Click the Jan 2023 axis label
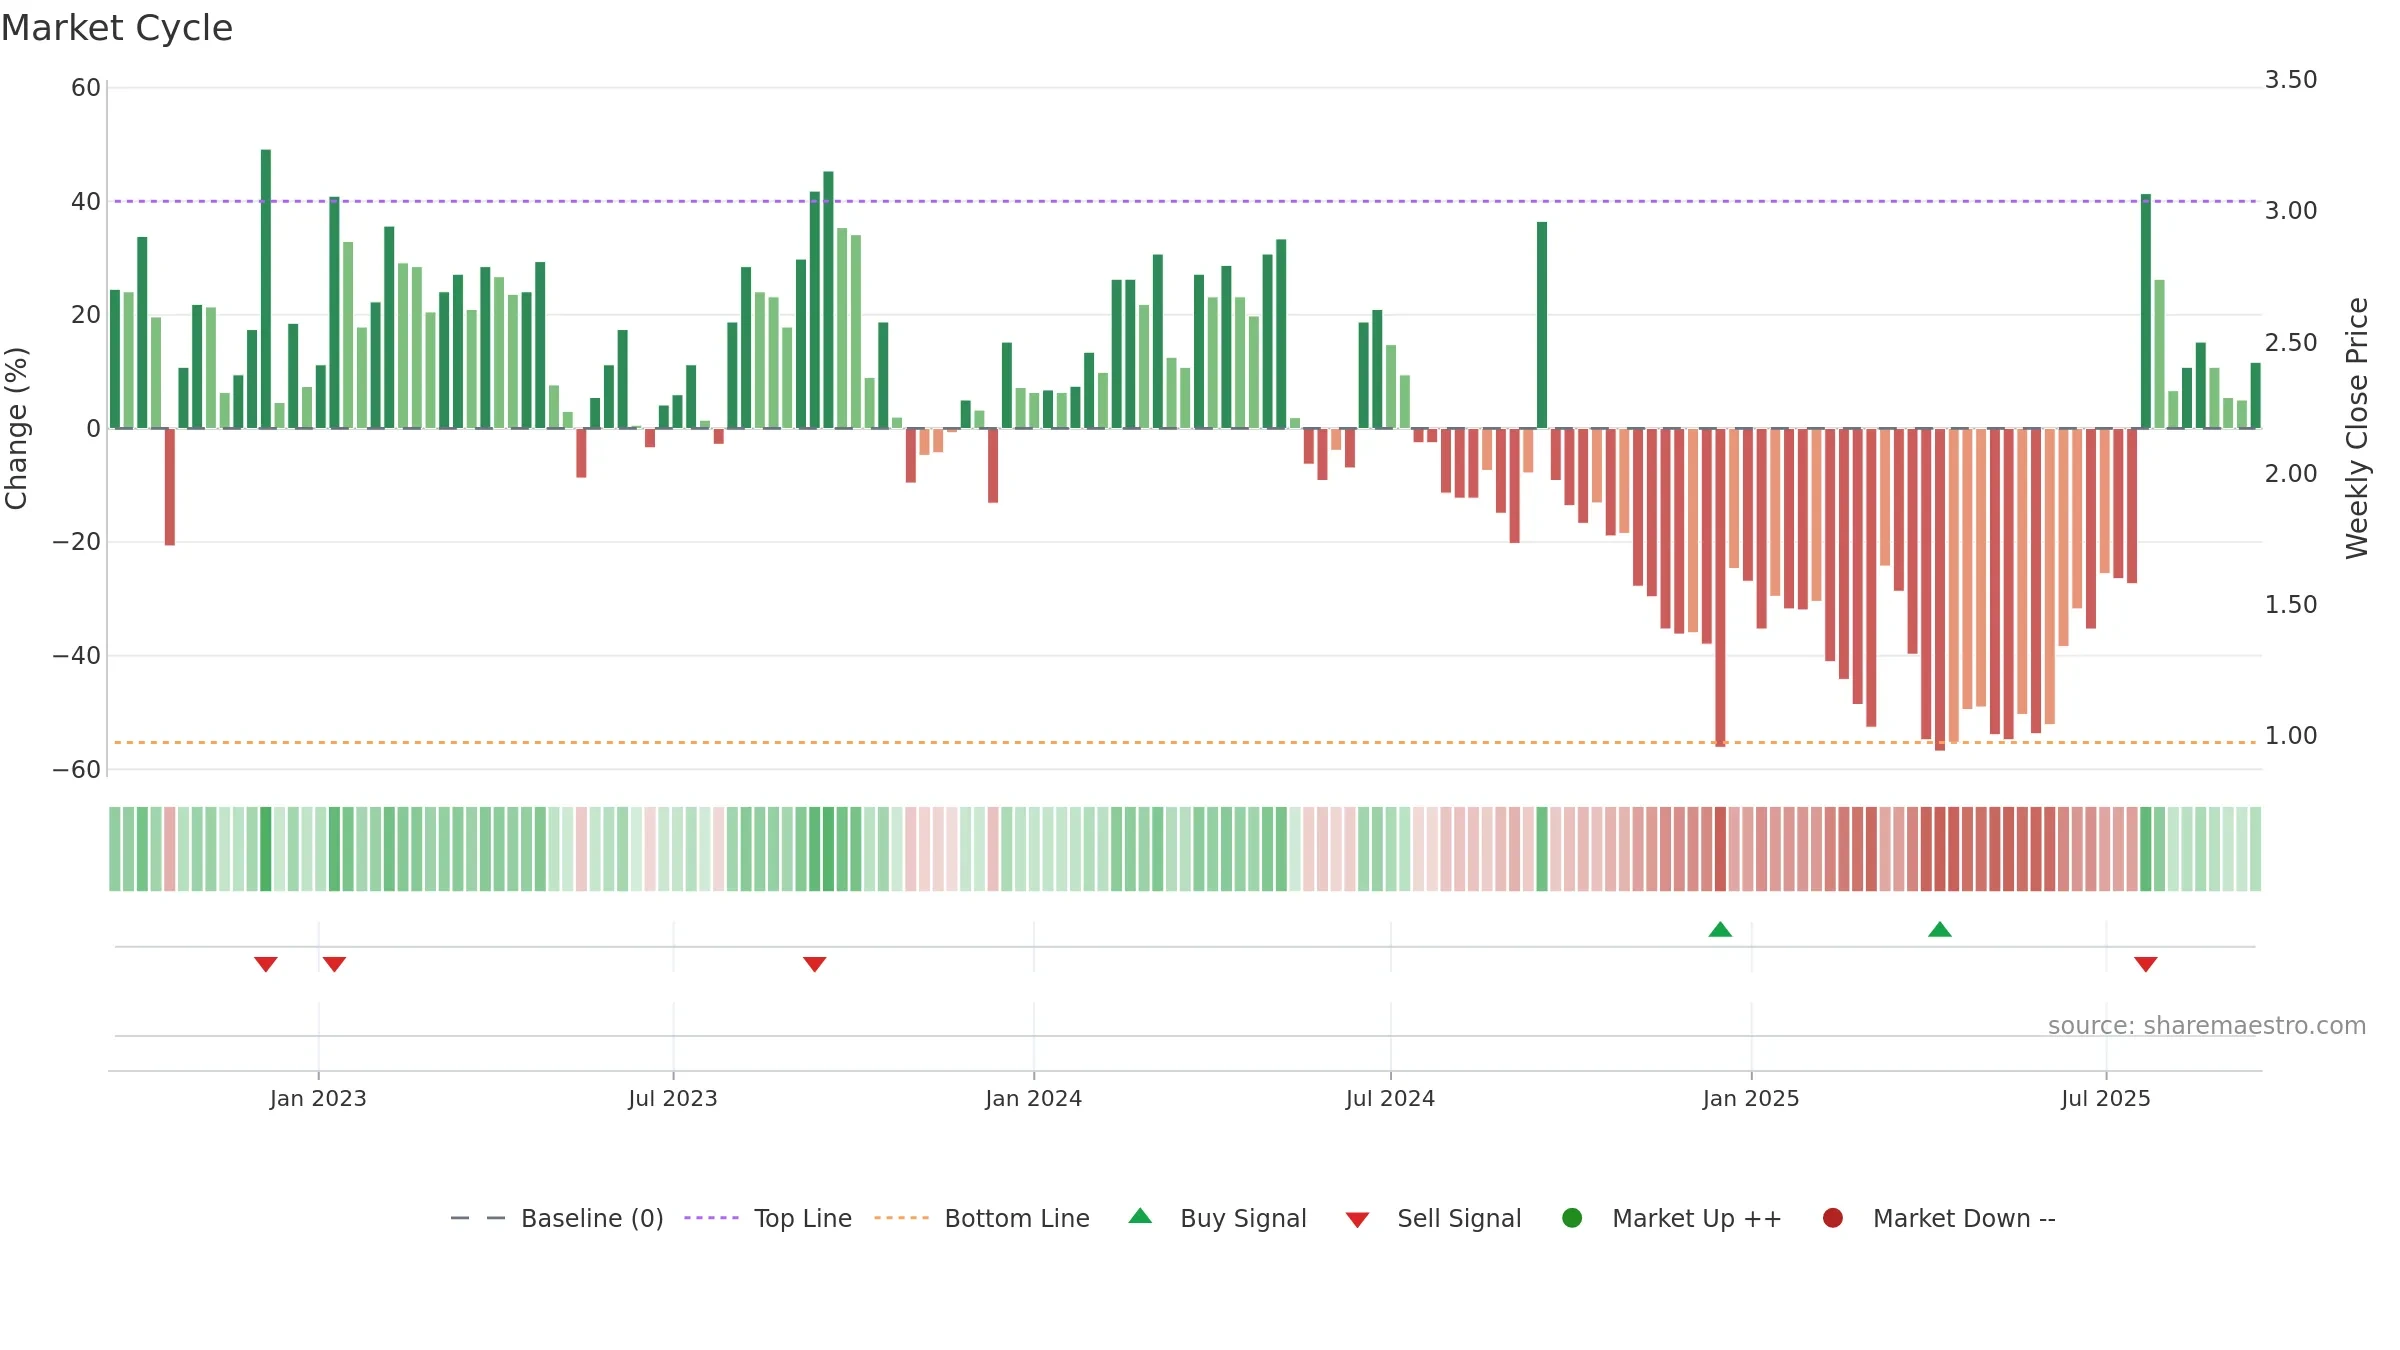 [x=318, y=1099]
